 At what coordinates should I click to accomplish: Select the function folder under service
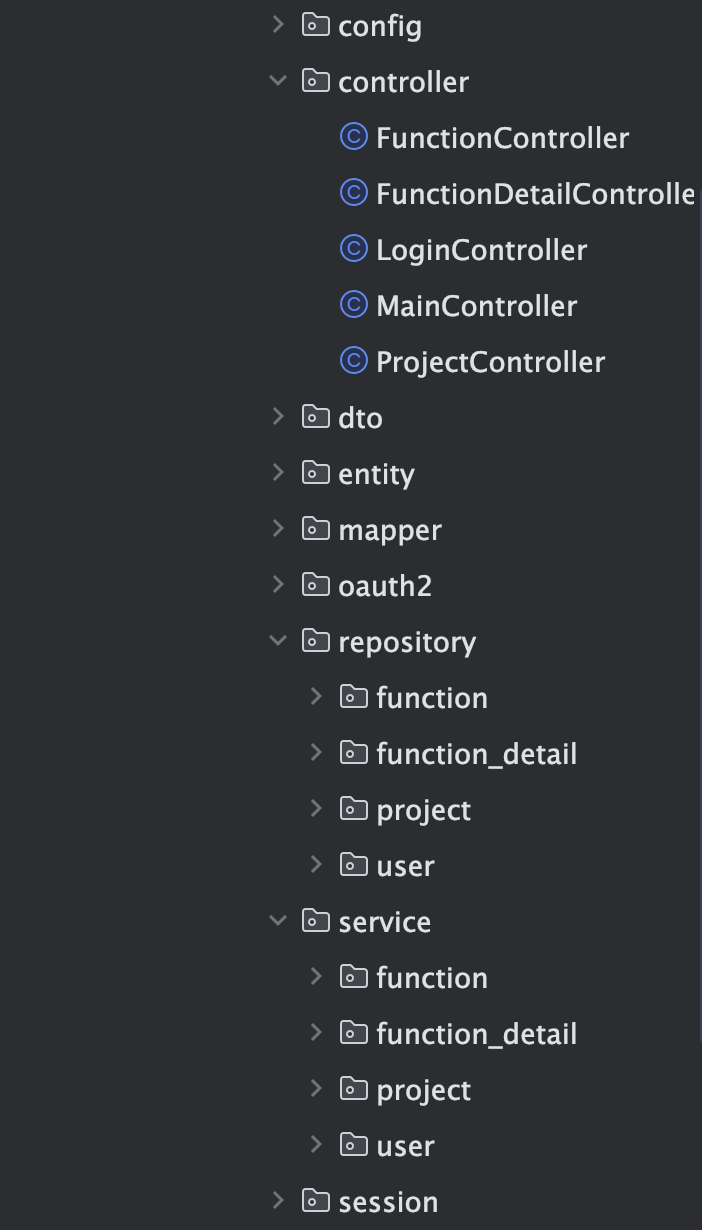click(431, 977)
